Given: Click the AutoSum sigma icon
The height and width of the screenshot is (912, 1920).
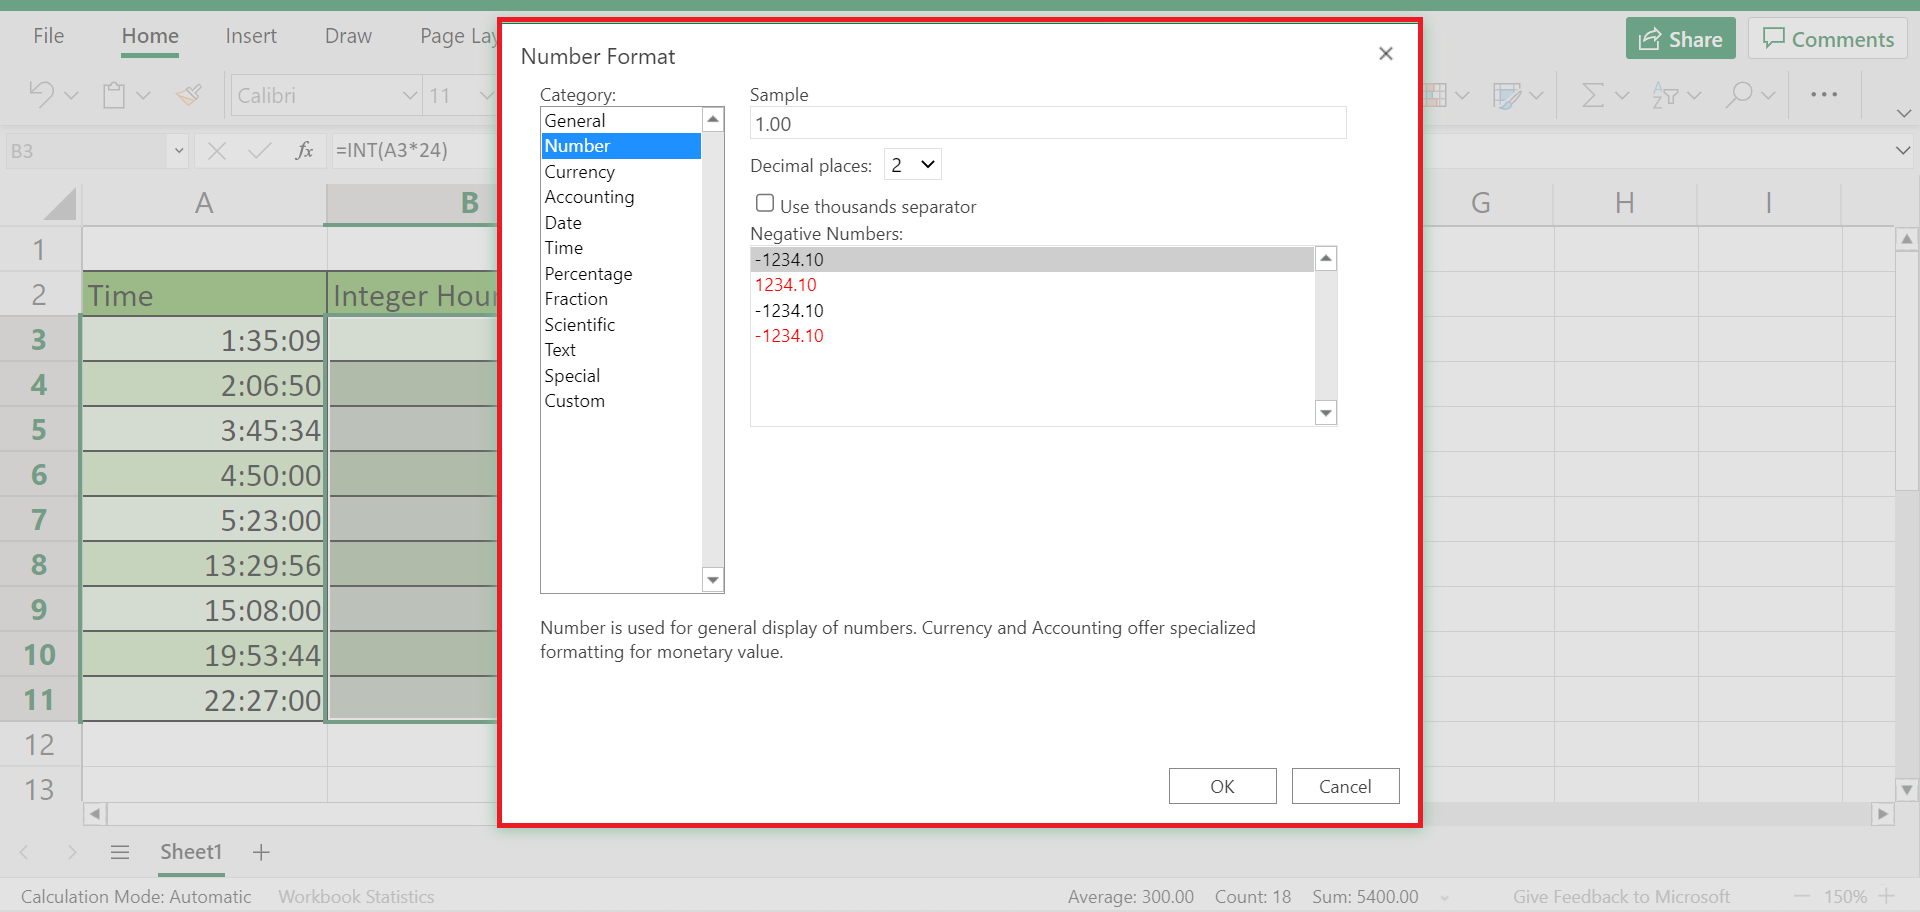Looking at the screenshot, I should 1592,95.
